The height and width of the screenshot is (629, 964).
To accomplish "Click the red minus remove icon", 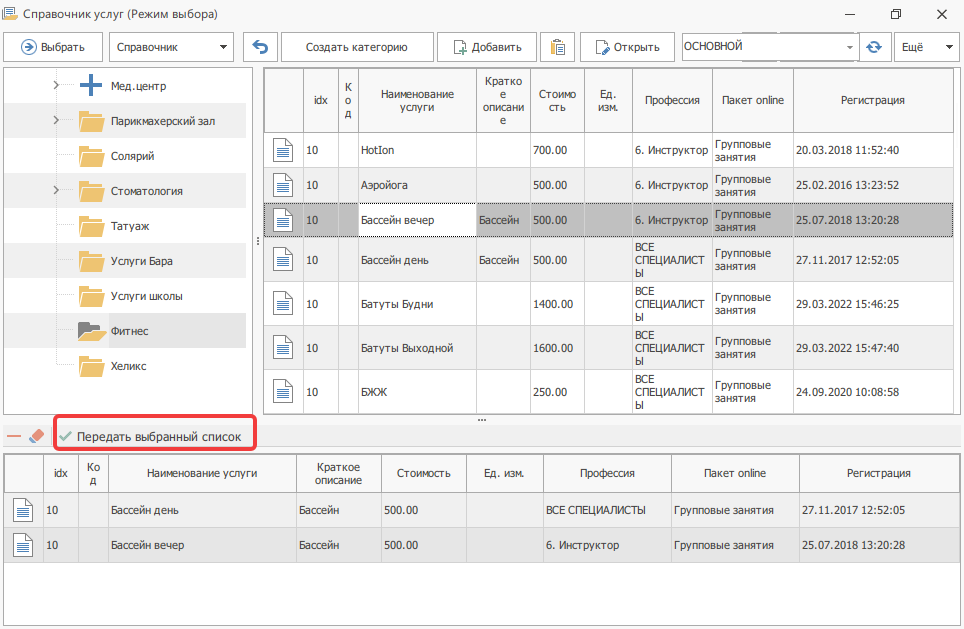I will [14, 437].
